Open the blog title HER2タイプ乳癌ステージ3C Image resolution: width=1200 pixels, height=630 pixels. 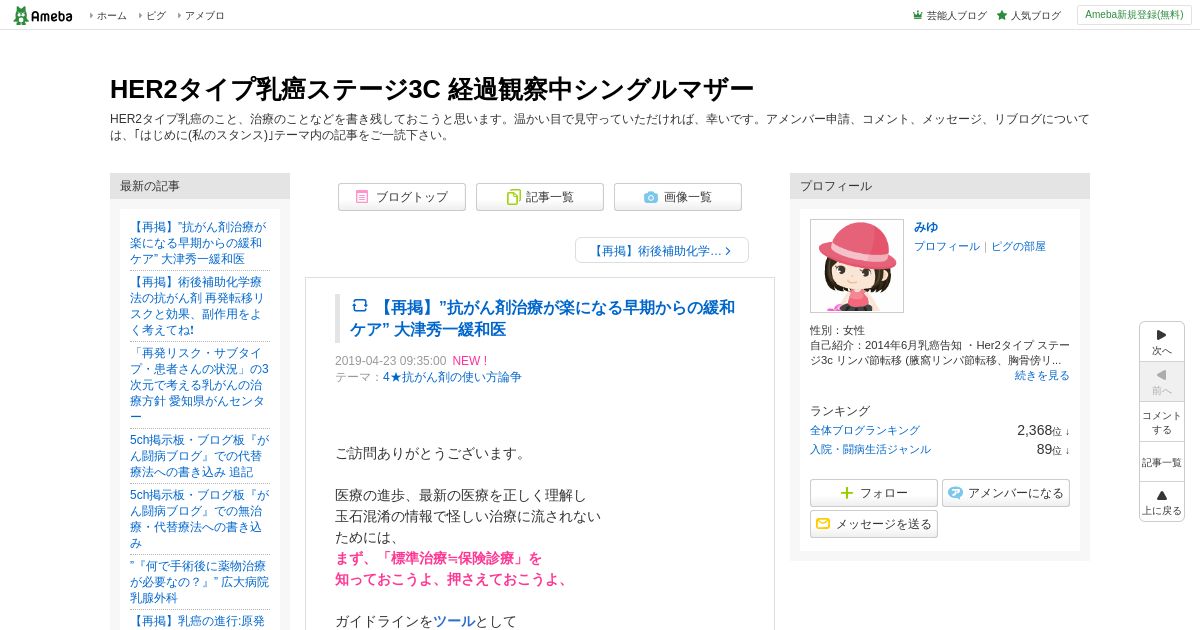click(x=432, y=89)
